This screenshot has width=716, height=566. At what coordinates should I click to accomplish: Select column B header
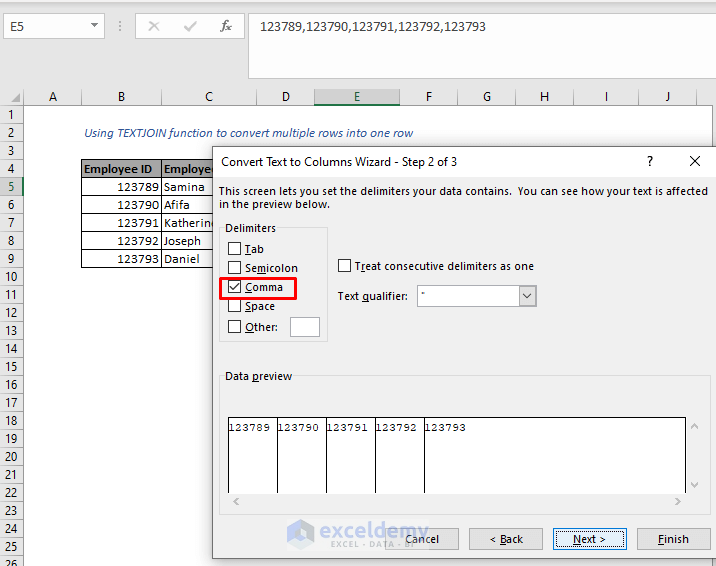(121, 97)
